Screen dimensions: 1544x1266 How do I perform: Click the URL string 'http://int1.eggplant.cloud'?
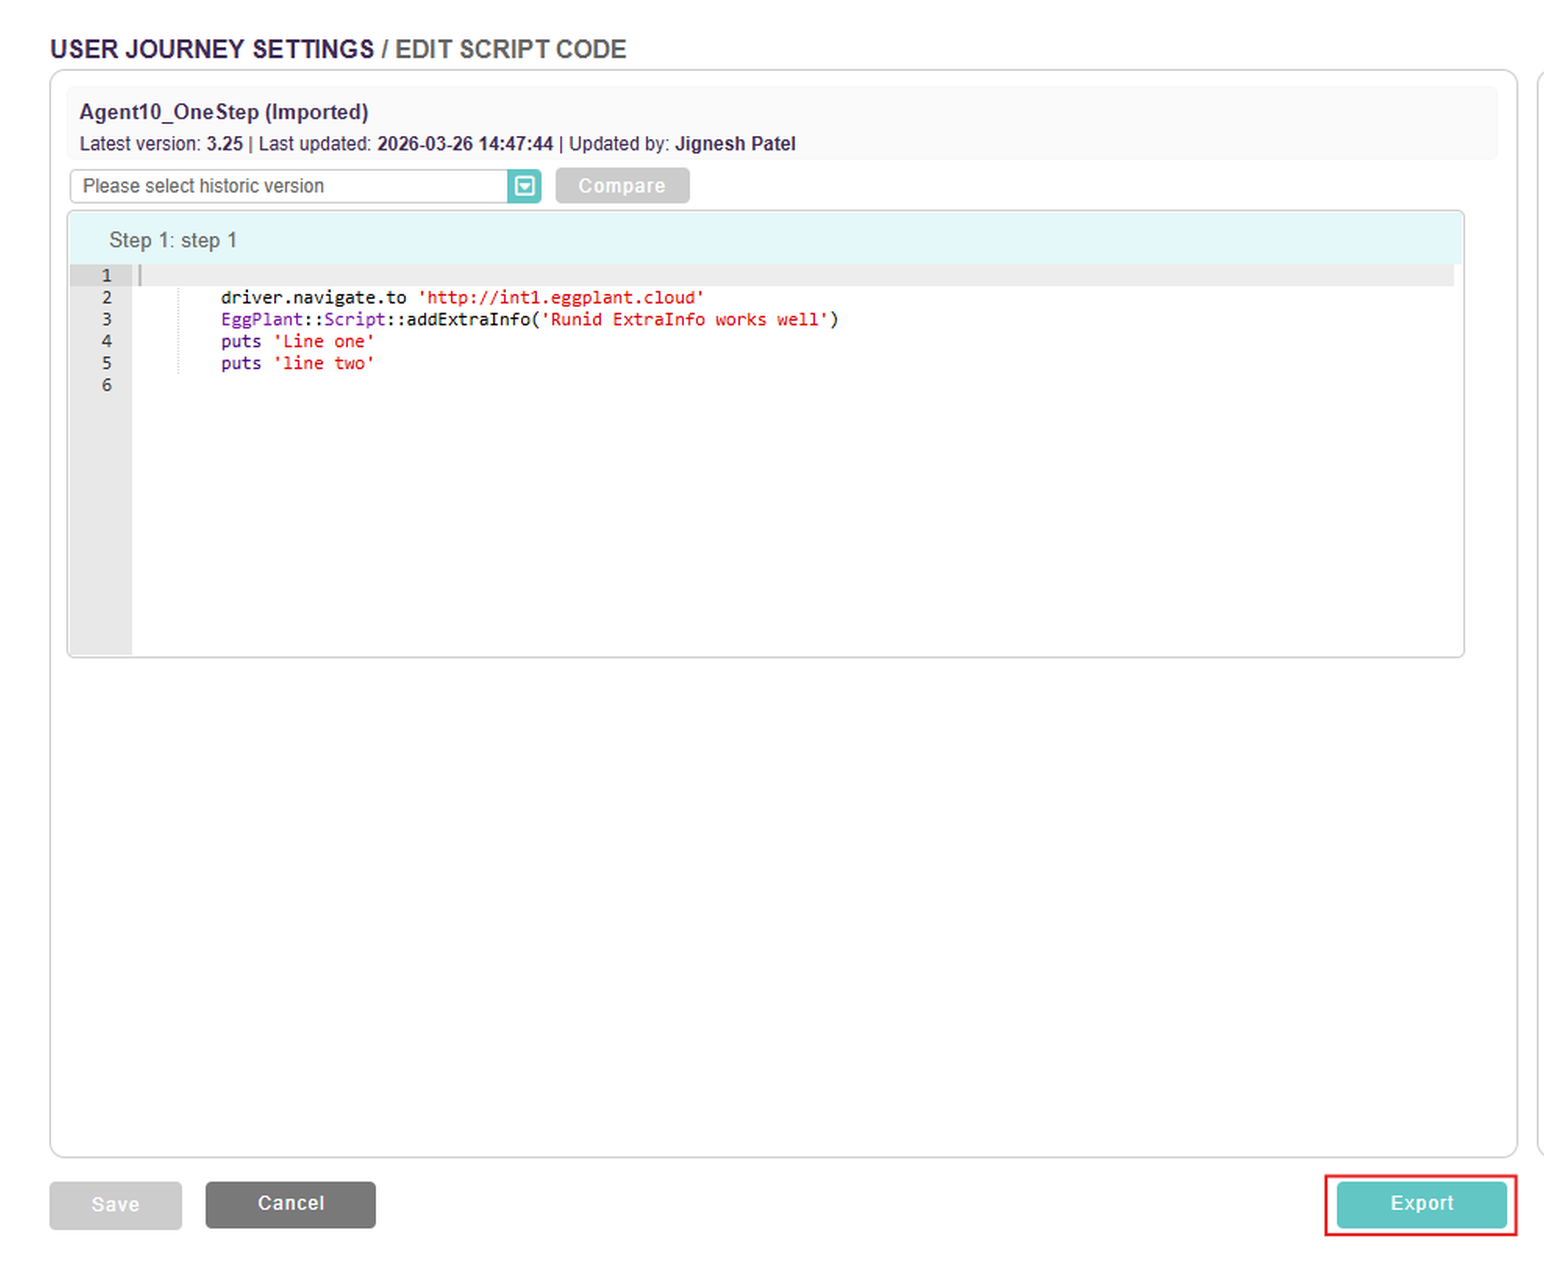561,297
